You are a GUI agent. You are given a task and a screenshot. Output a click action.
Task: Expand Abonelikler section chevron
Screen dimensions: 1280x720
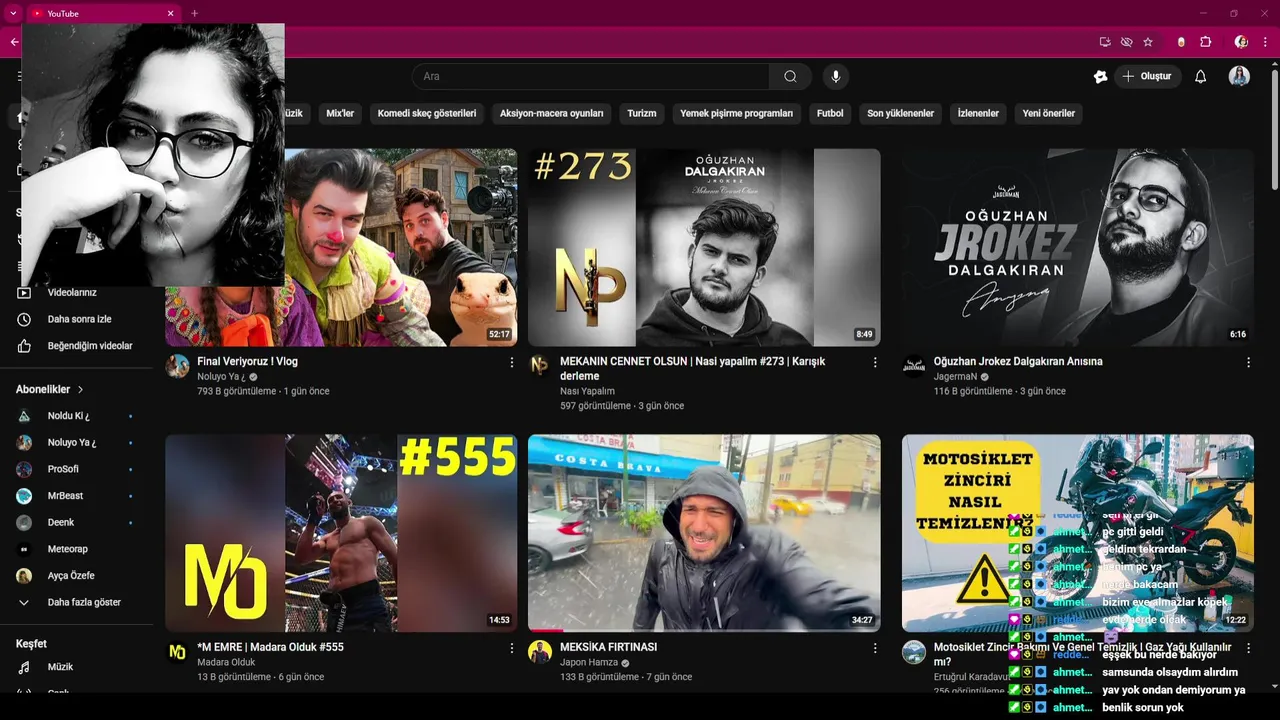click(x=81, y=389)
